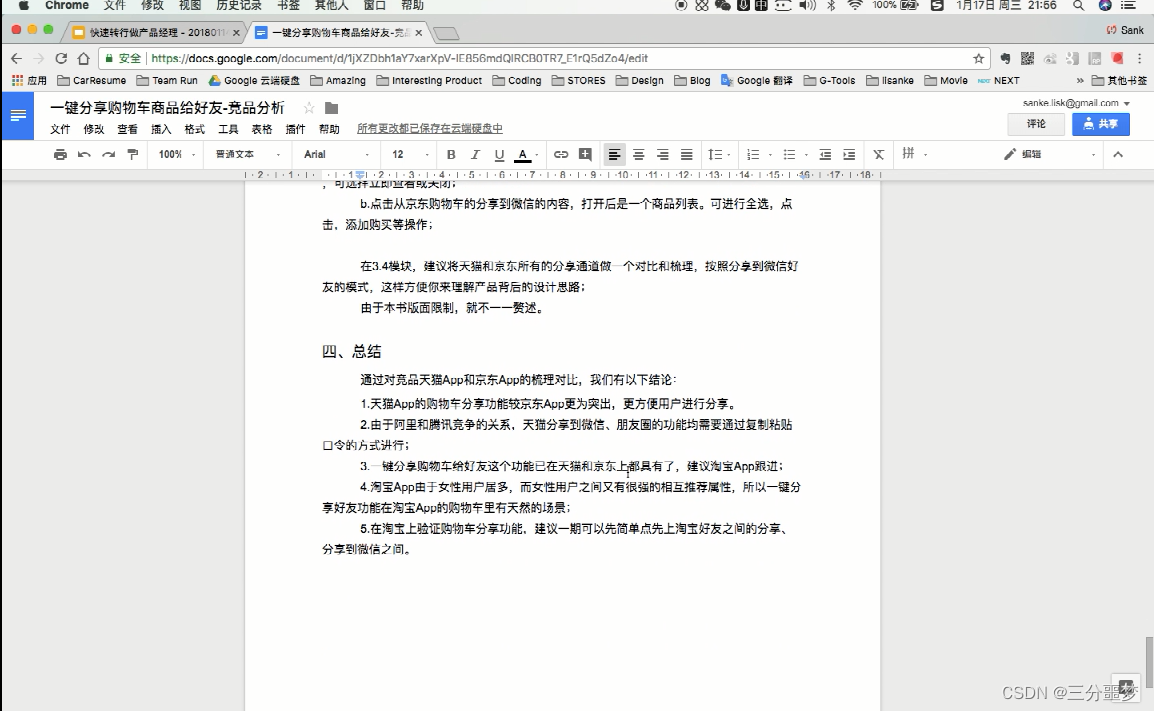
Task: Click the Explore button at bottom right
Action: click(x=1125, y=687)
